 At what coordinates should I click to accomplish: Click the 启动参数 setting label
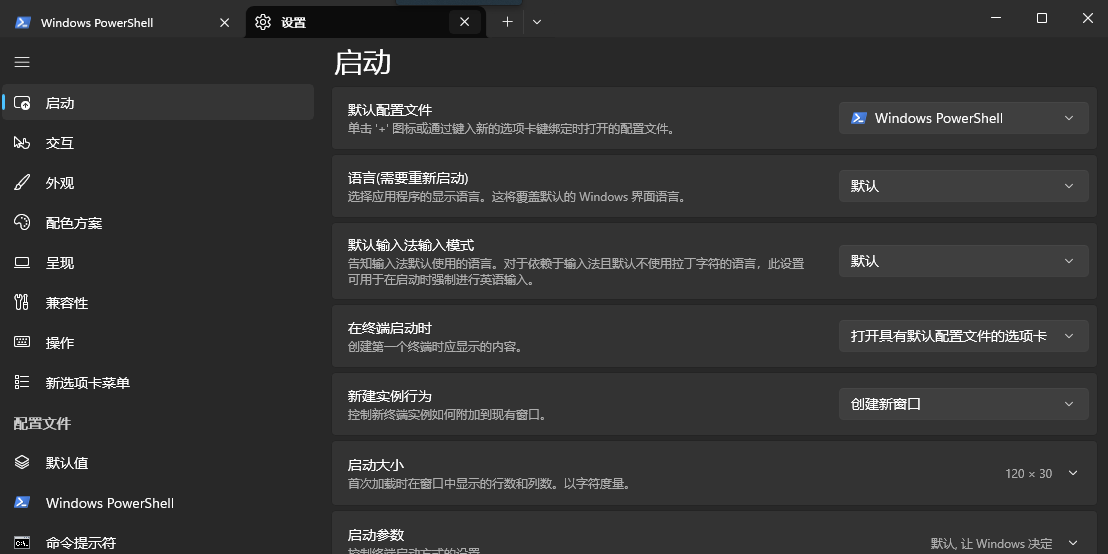click(376, 535)
